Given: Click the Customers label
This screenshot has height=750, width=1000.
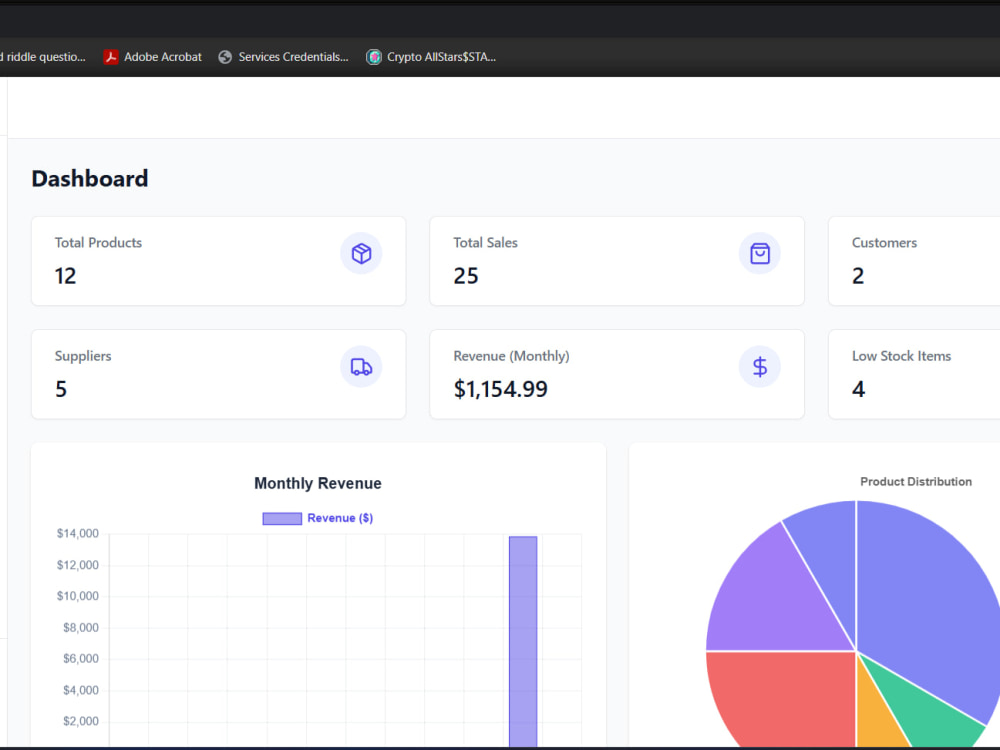Looking at the screenshot, I should point(885,242).
